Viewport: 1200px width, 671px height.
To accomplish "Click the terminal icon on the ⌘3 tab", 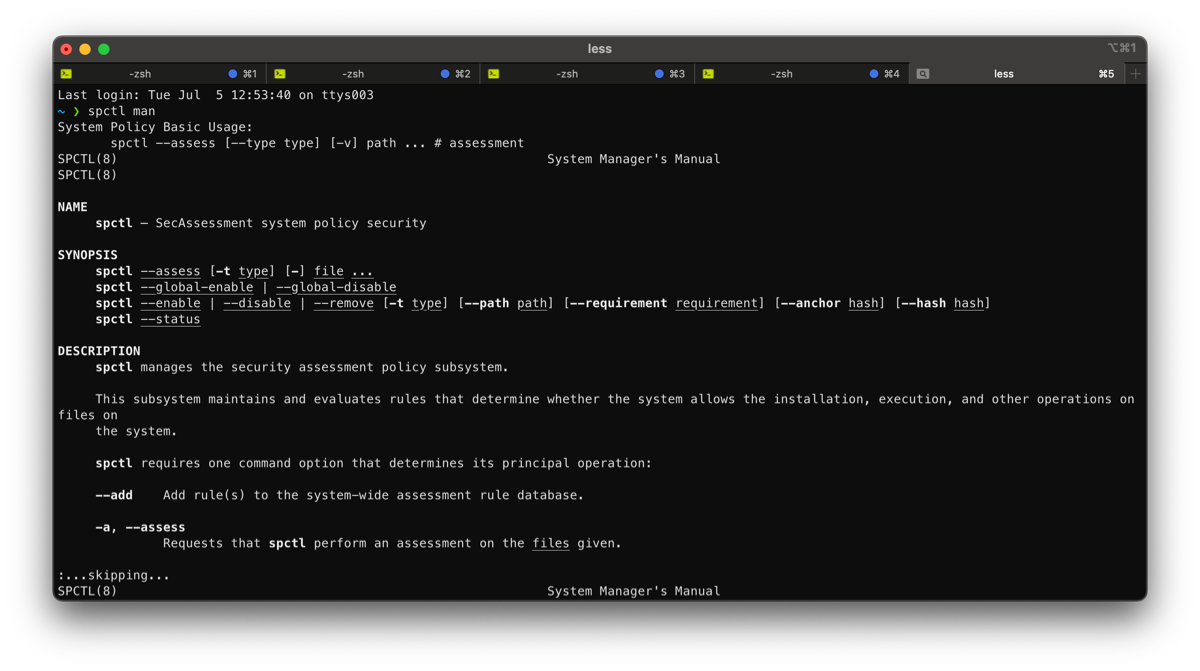I will click(x=494, y=74).
